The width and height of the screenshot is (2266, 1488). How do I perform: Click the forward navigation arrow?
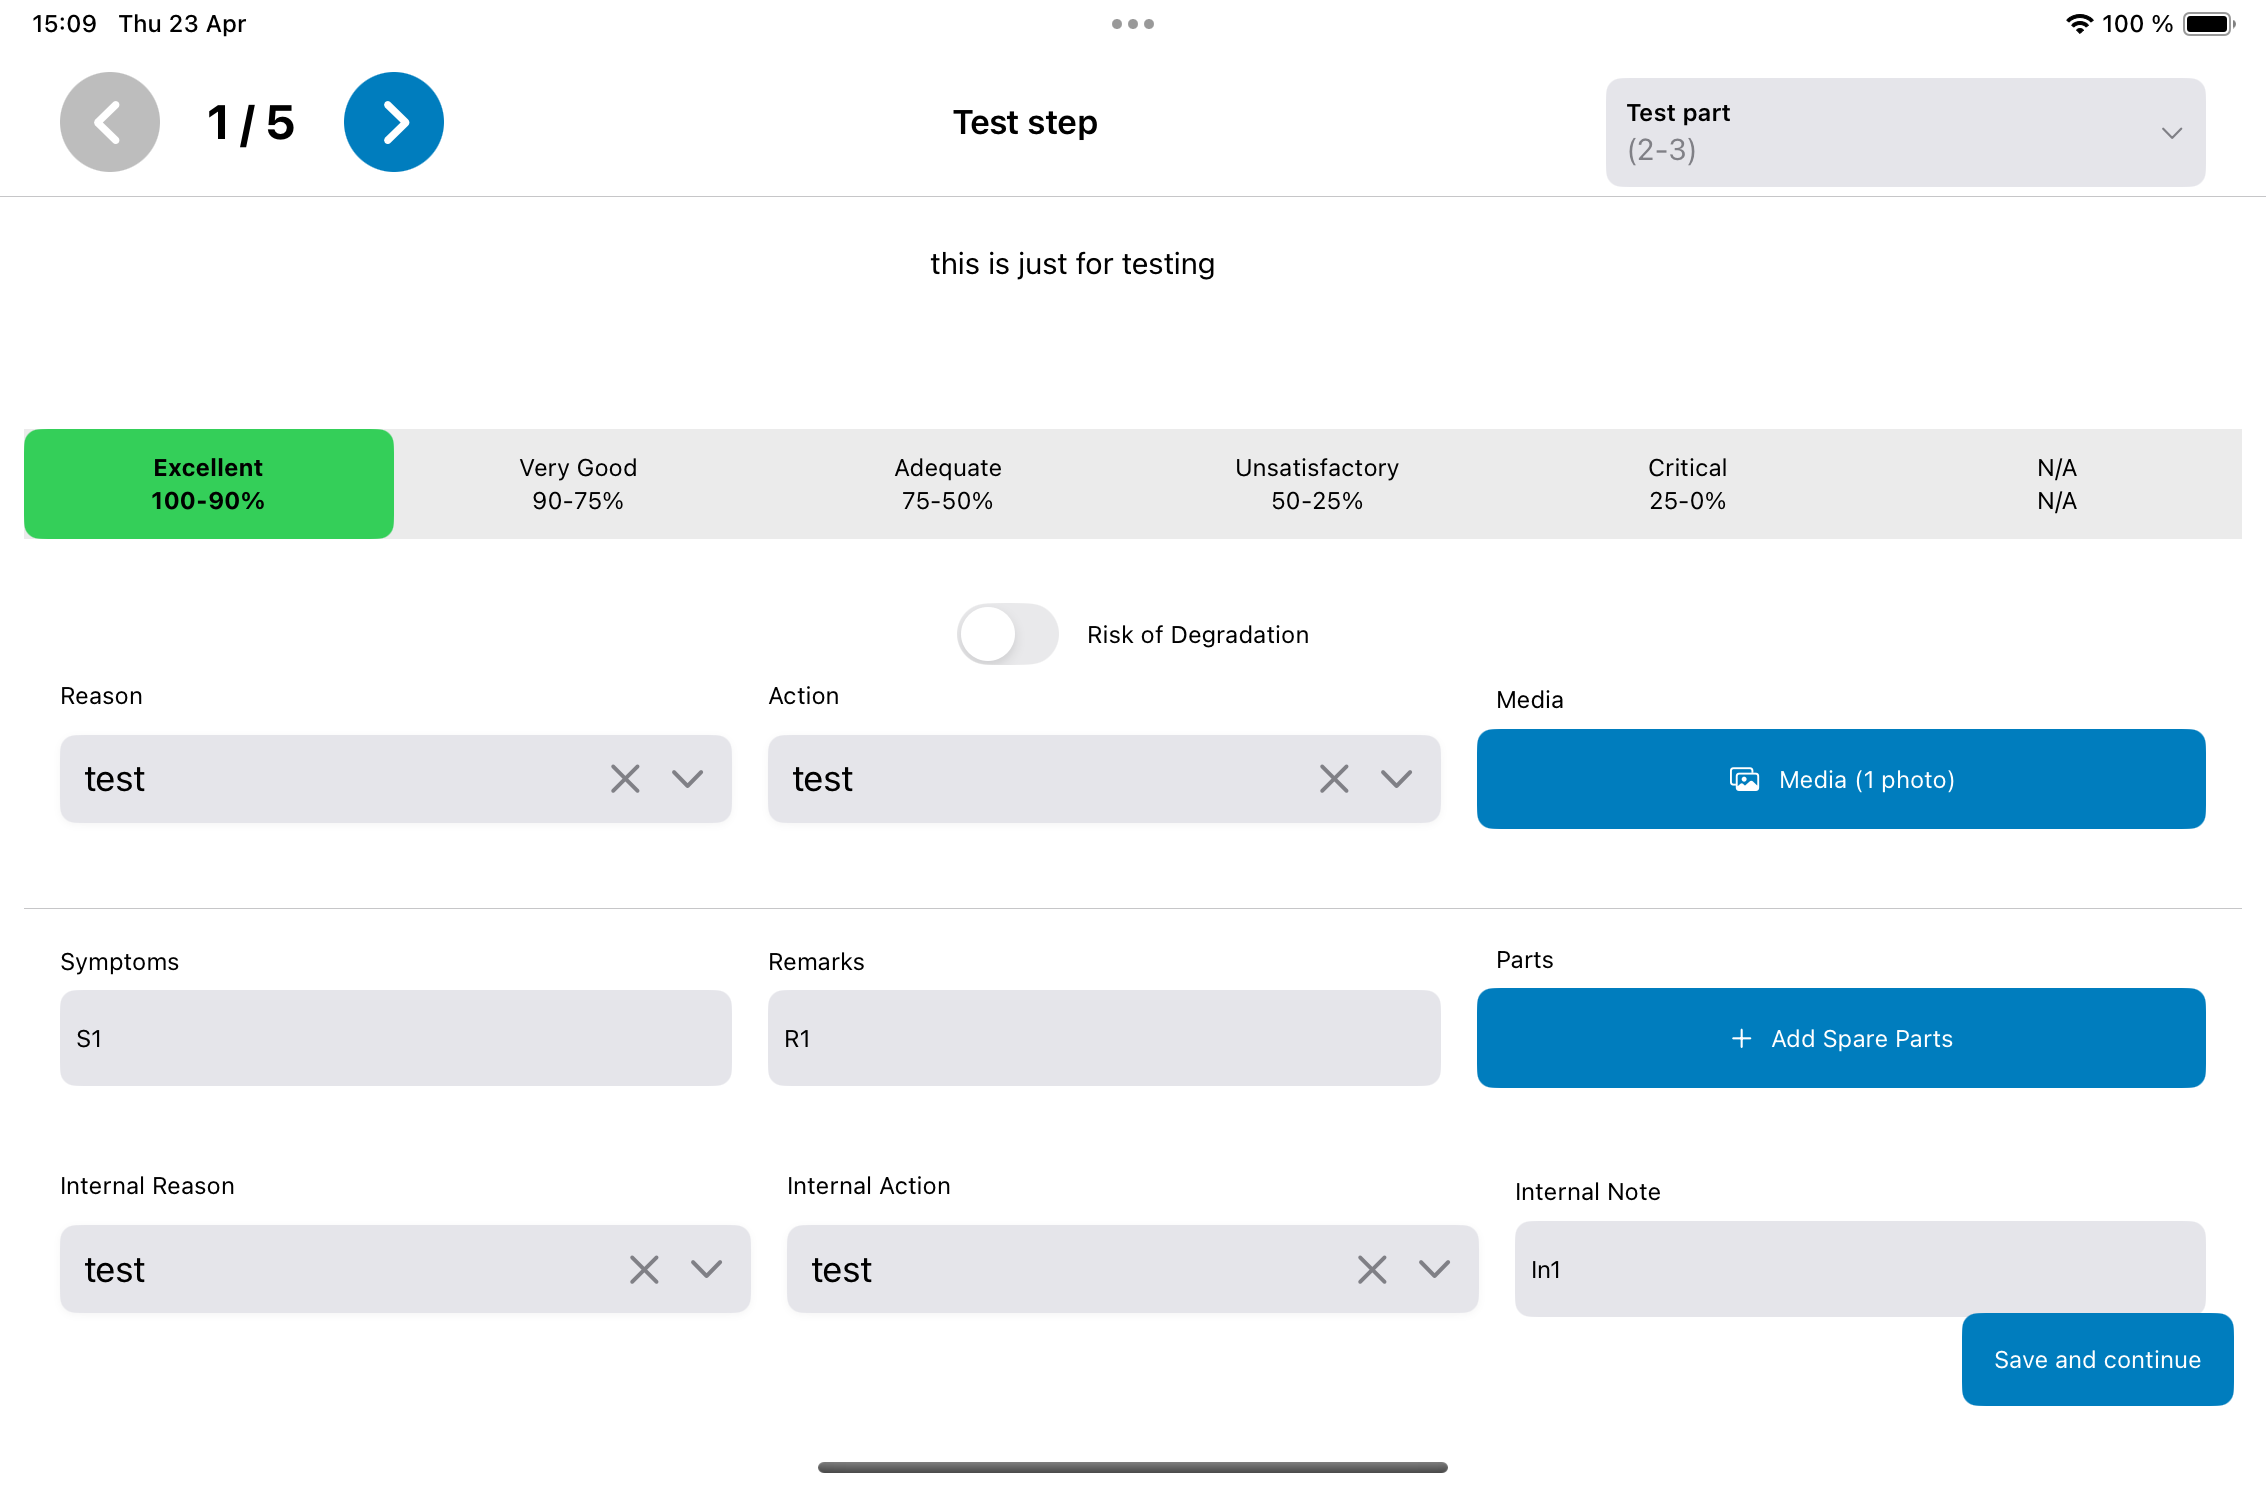click(x=393, y=121)
